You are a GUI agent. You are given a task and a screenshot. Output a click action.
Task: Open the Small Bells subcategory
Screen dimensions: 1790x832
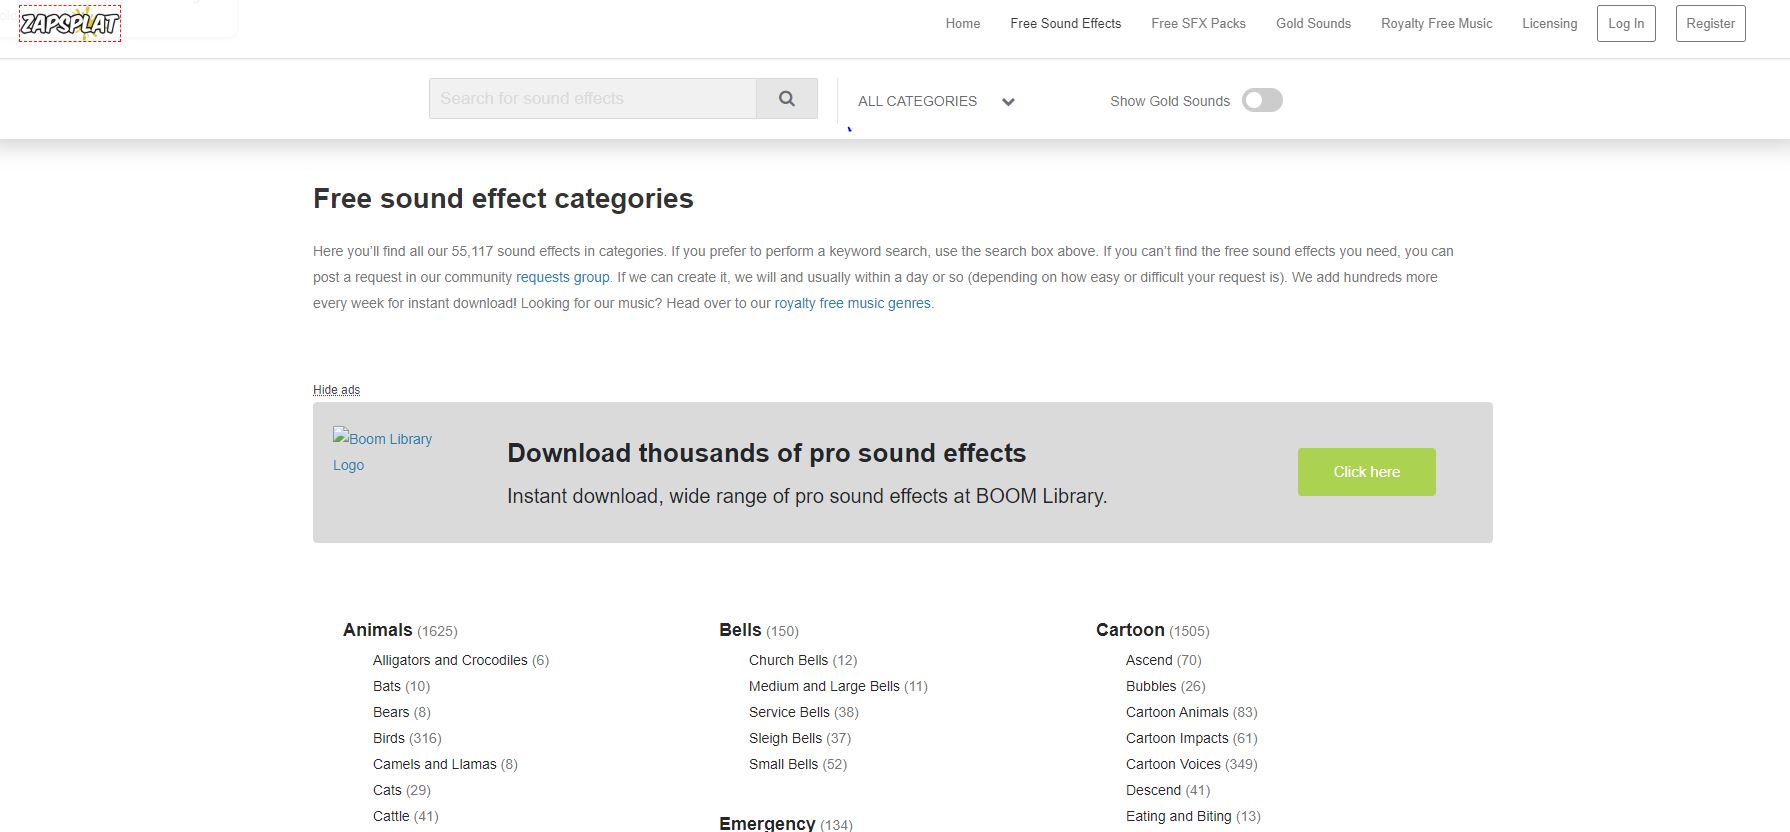tap(783, 764)
